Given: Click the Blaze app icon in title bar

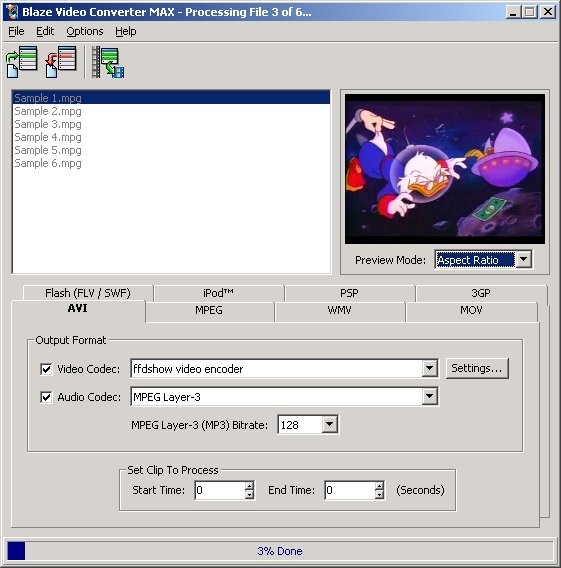Looking at the screenshot, I should coord(12,12).
